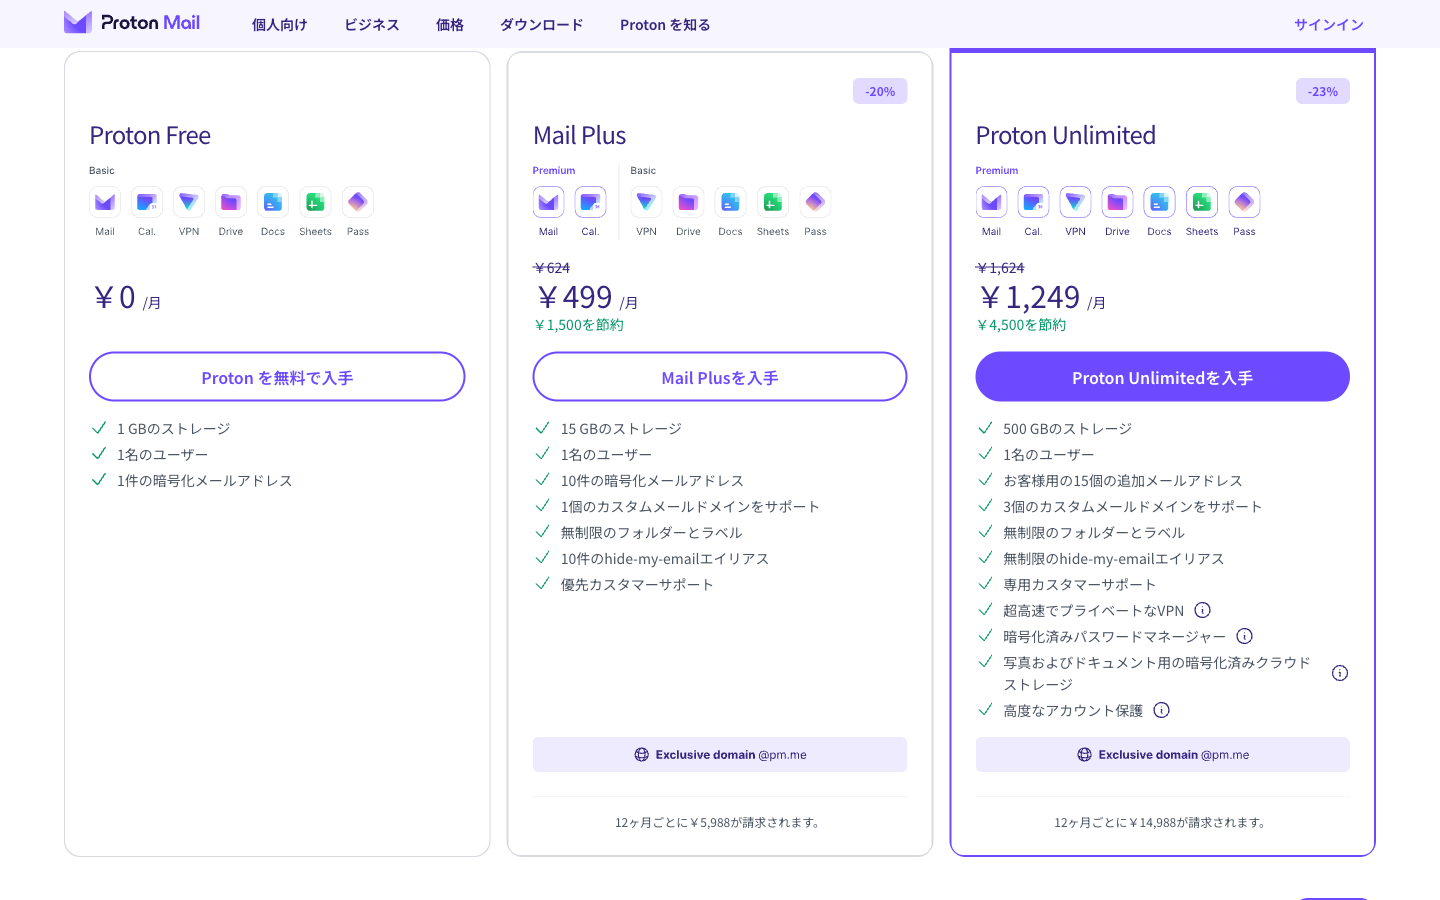Image resolution: width=1440 pixels, height=900 pixels.
Task: Click ￥1,500を節約 savings text
Action: pyautogui.click(x=579, y=325)
